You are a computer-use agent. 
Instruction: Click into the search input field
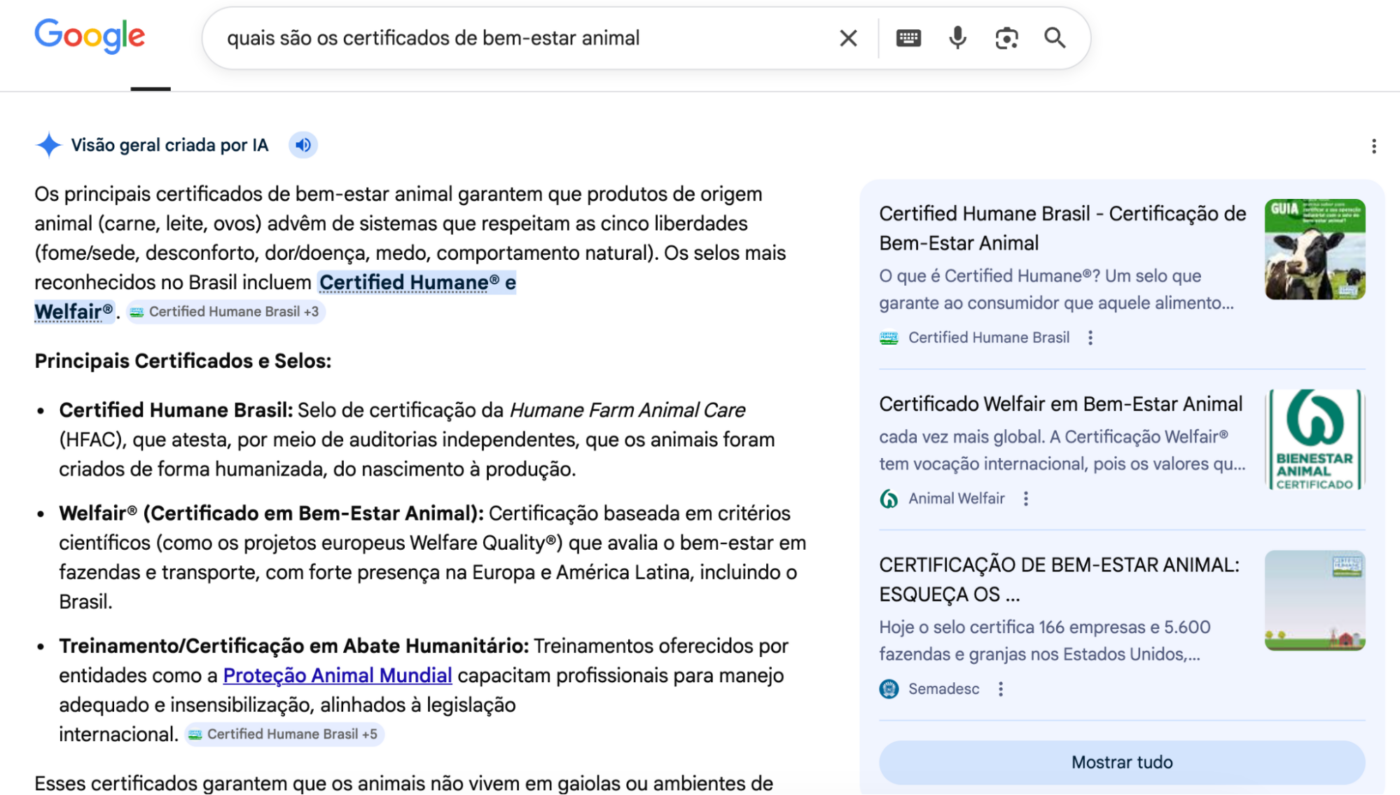(520, 38)
